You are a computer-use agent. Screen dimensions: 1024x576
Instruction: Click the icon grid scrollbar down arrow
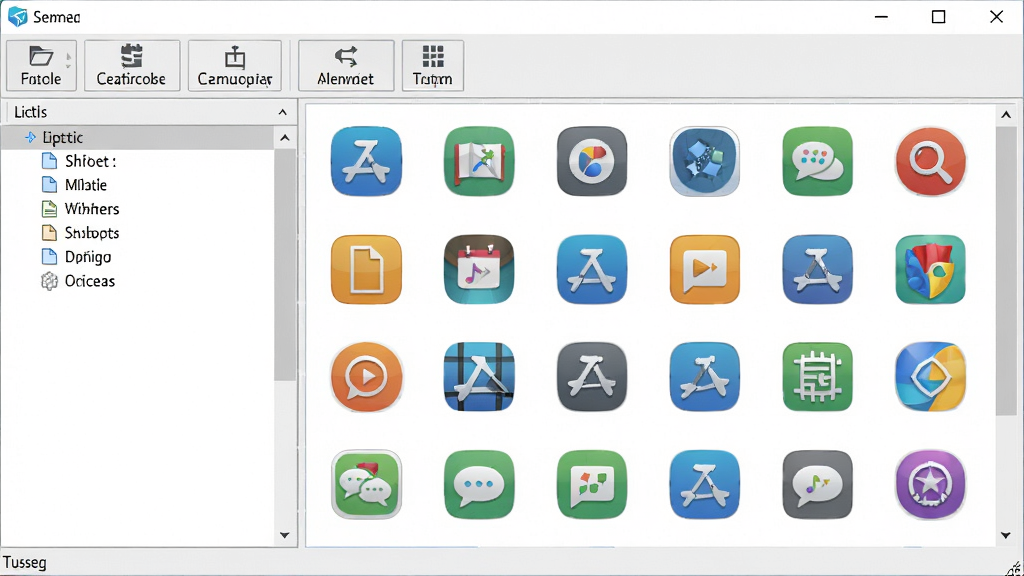tap(1006, 536)
